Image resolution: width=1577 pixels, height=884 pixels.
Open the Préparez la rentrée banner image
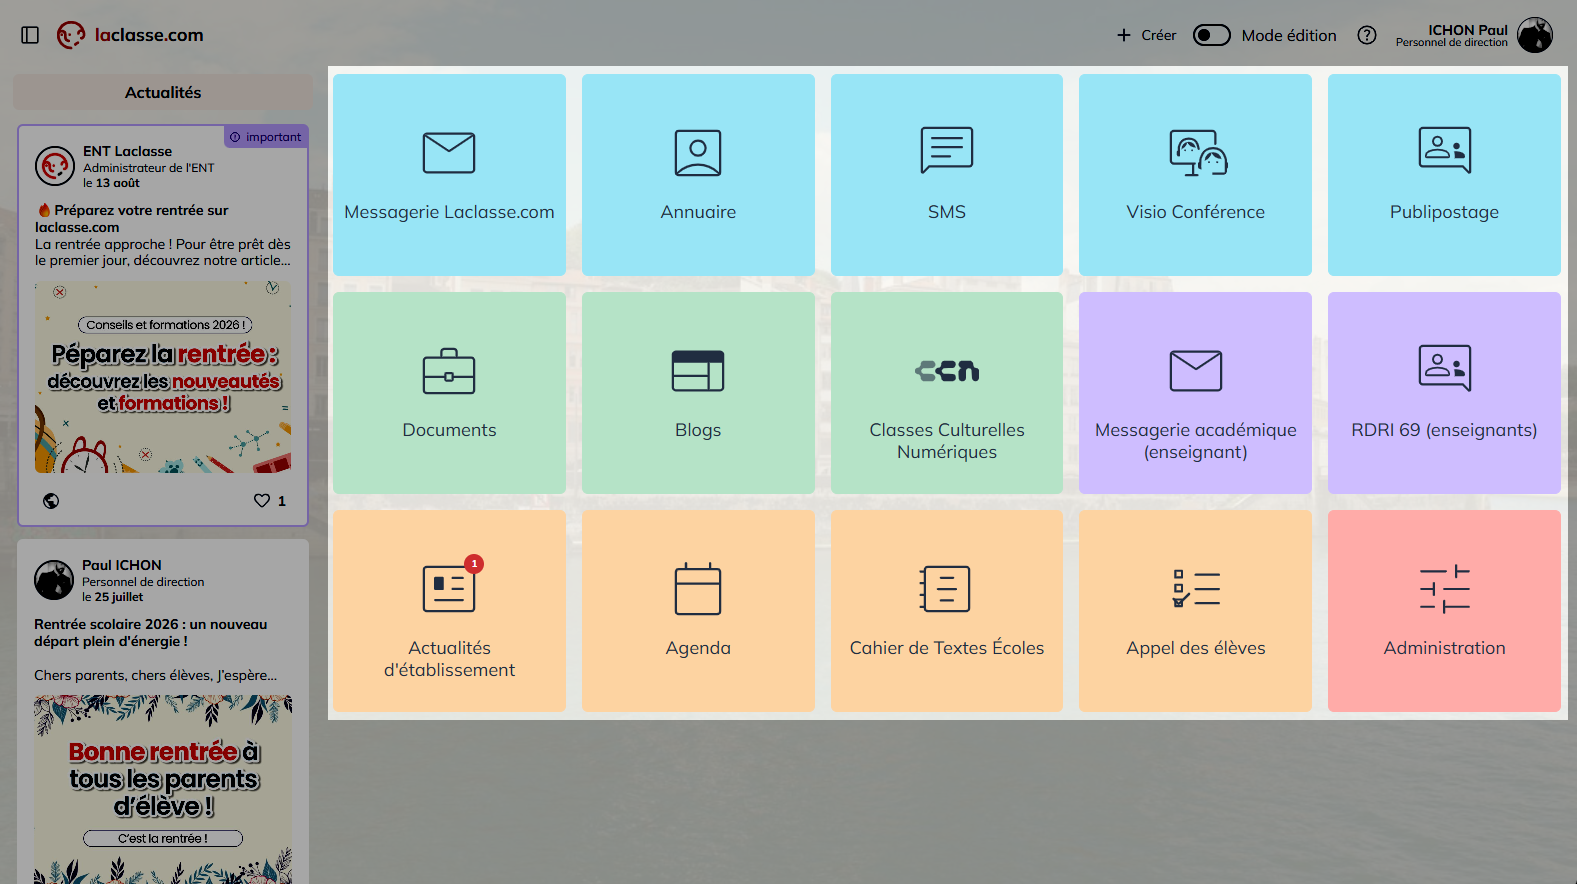coord(163,377)
